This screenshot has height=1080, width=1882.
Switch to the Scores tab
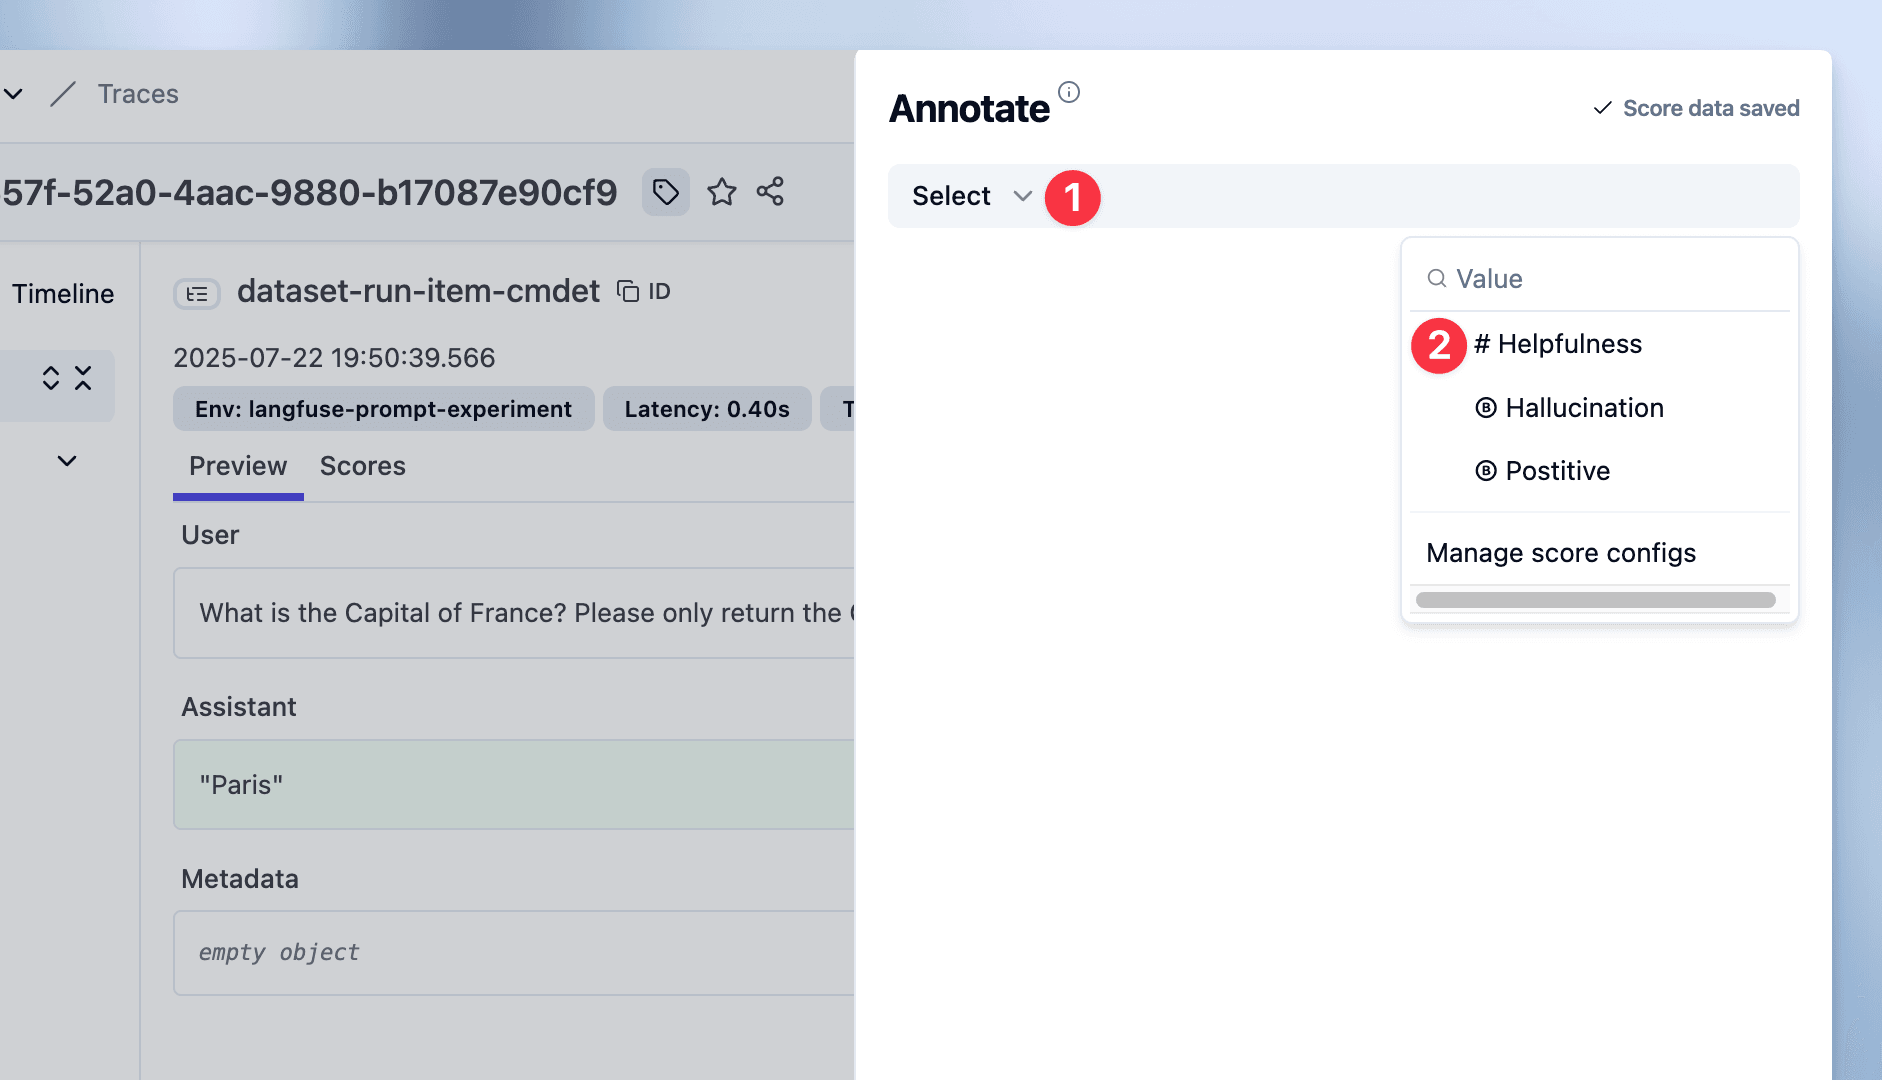[362, 466]
